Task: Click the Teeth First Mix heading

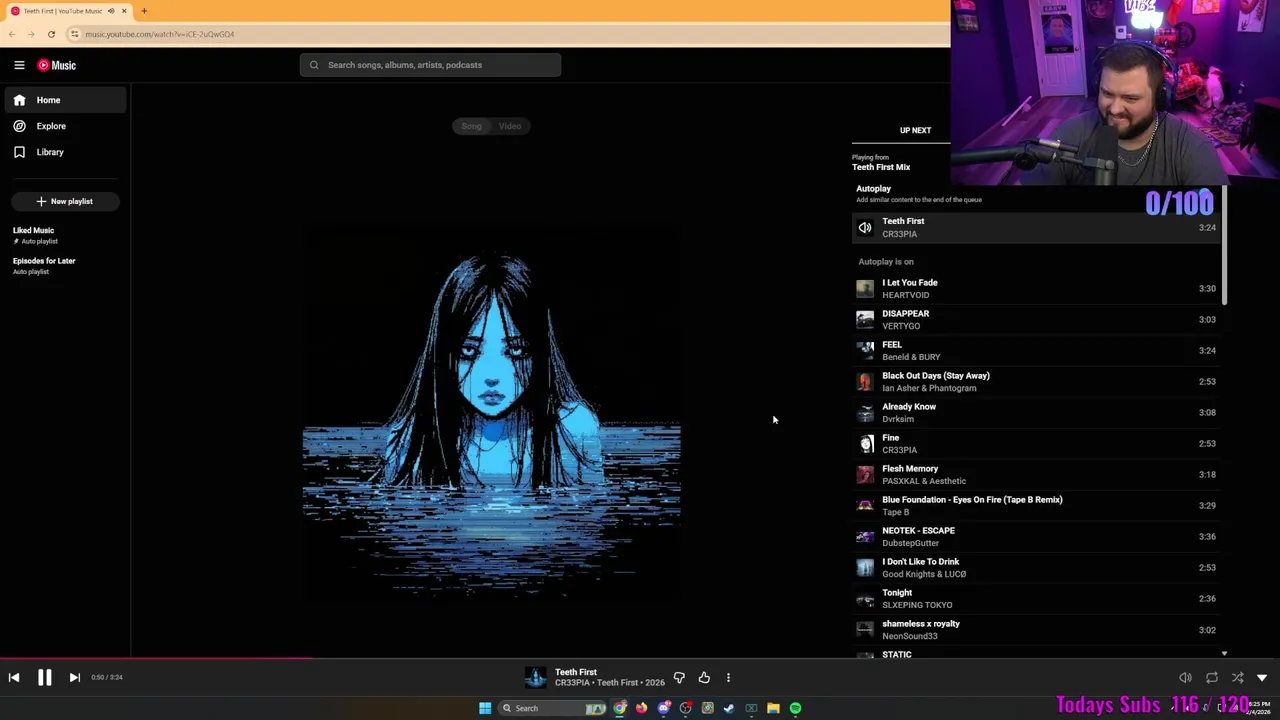Action: [x=881, y=167]
